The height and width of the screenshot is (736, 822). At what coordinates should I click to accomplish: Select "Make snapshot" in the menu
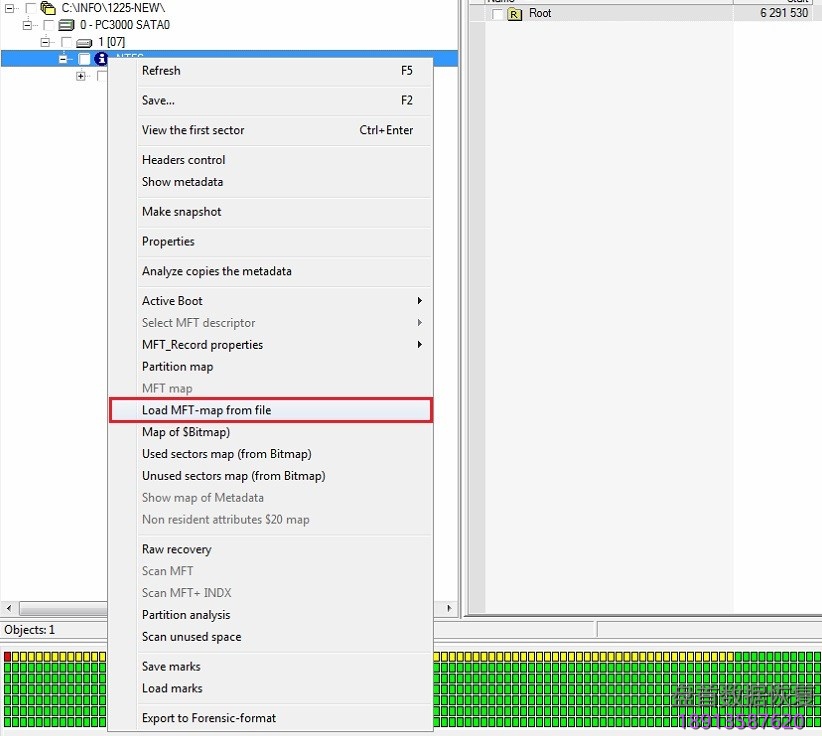point(181,211)
